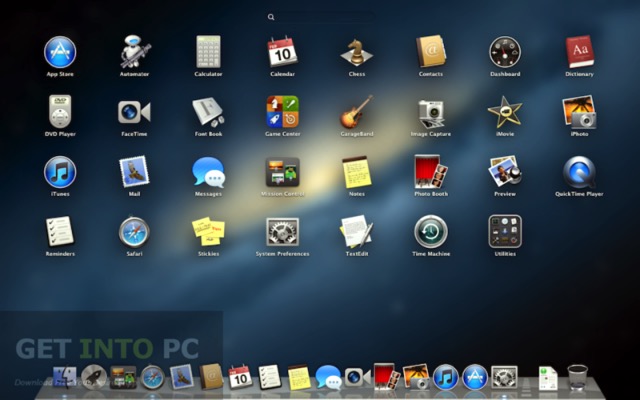Open Finder from the Dock
Image resolution: width=640 pixels, height=400 pixels.
65,378
